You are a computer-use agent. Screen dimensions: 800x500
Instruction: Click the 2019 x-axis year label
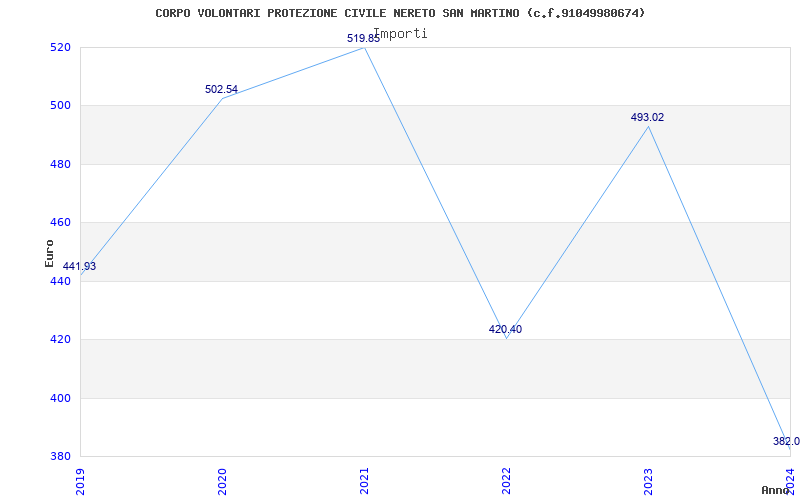pos(80,481)
